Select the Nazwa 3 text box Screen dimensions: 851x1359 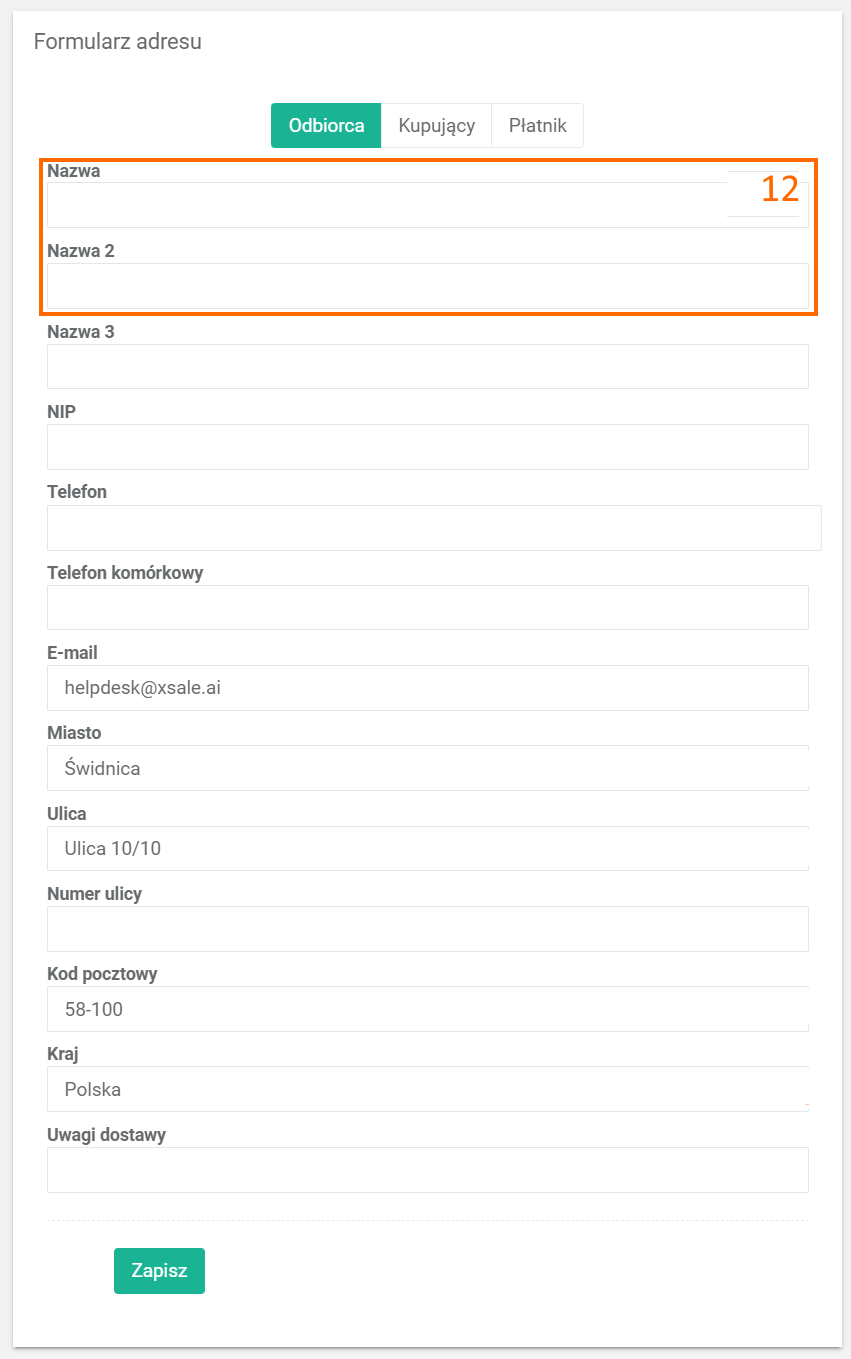pos(427,366)
